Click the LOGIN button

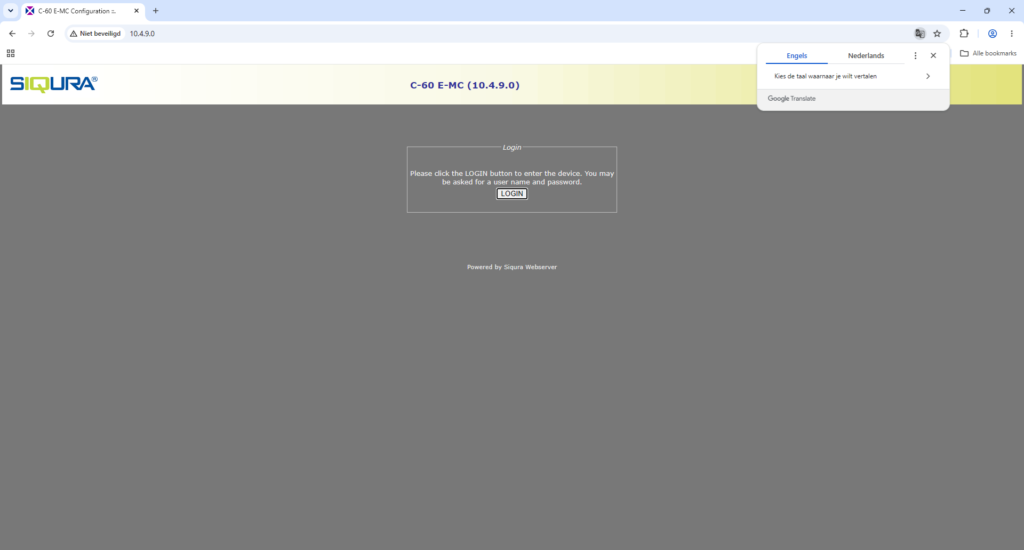pos(511,193)
